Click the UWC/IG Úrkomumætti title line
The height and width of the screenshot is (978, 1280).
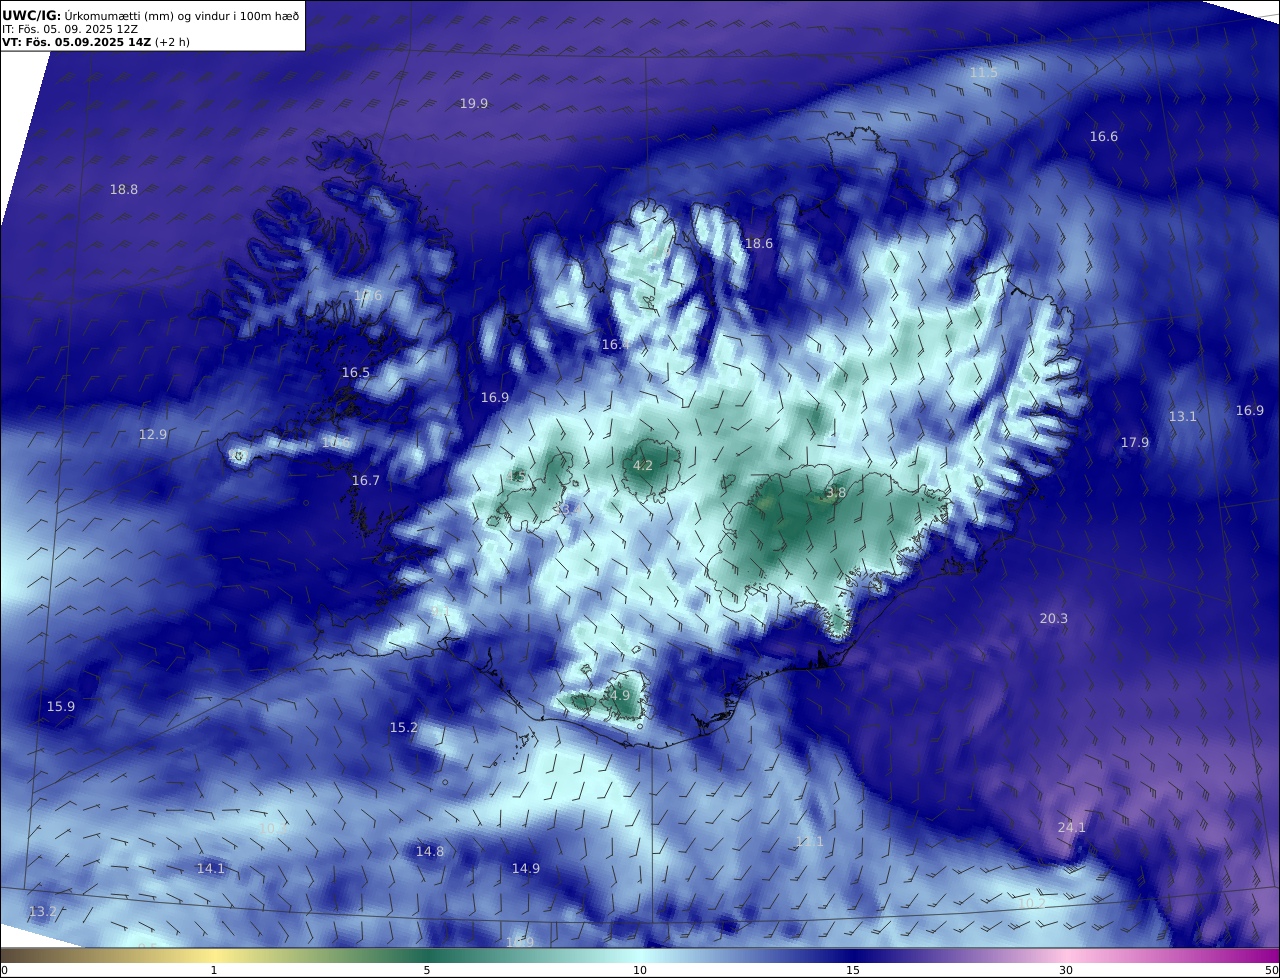point(151,15)
